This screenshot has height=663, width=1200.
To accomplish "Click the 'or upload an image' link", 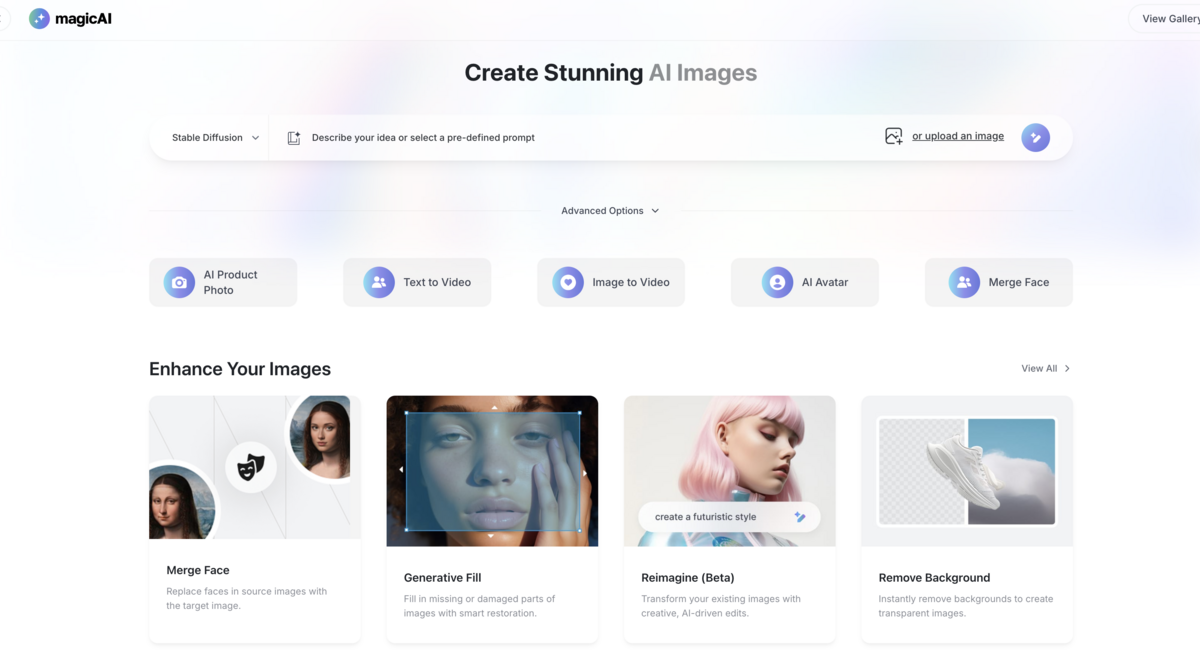I will point(958,136).
